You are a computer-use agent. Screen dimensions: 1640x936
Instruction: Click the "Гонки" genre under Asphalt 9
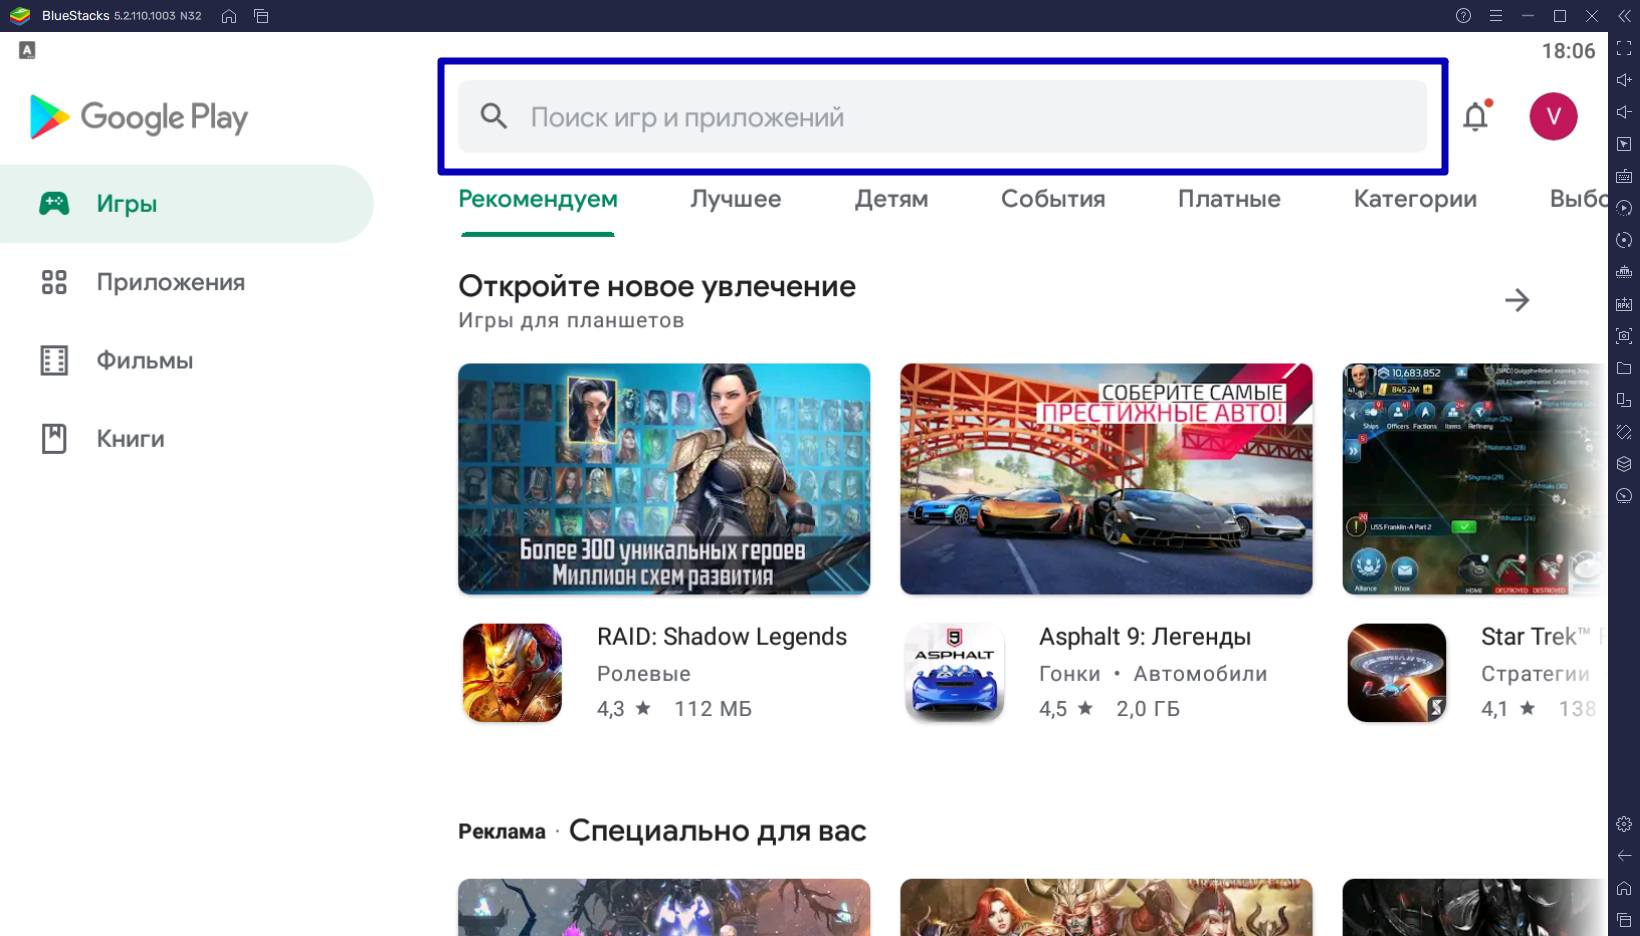tap(1069, 674)
